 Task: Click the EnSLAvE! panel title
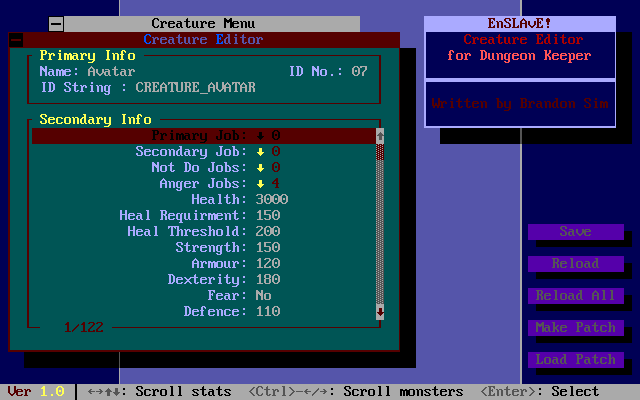tap(519, 24)
